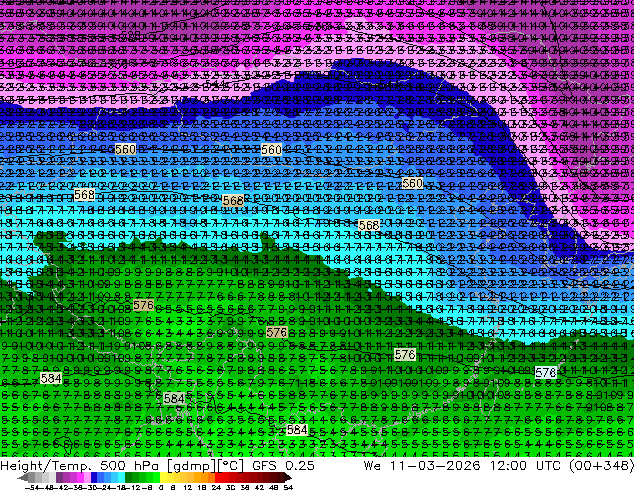Click the 'GFS 0.25' model label
Image resolution: width=634 pixels, height=490 pixels.
(x=283, y=466)
